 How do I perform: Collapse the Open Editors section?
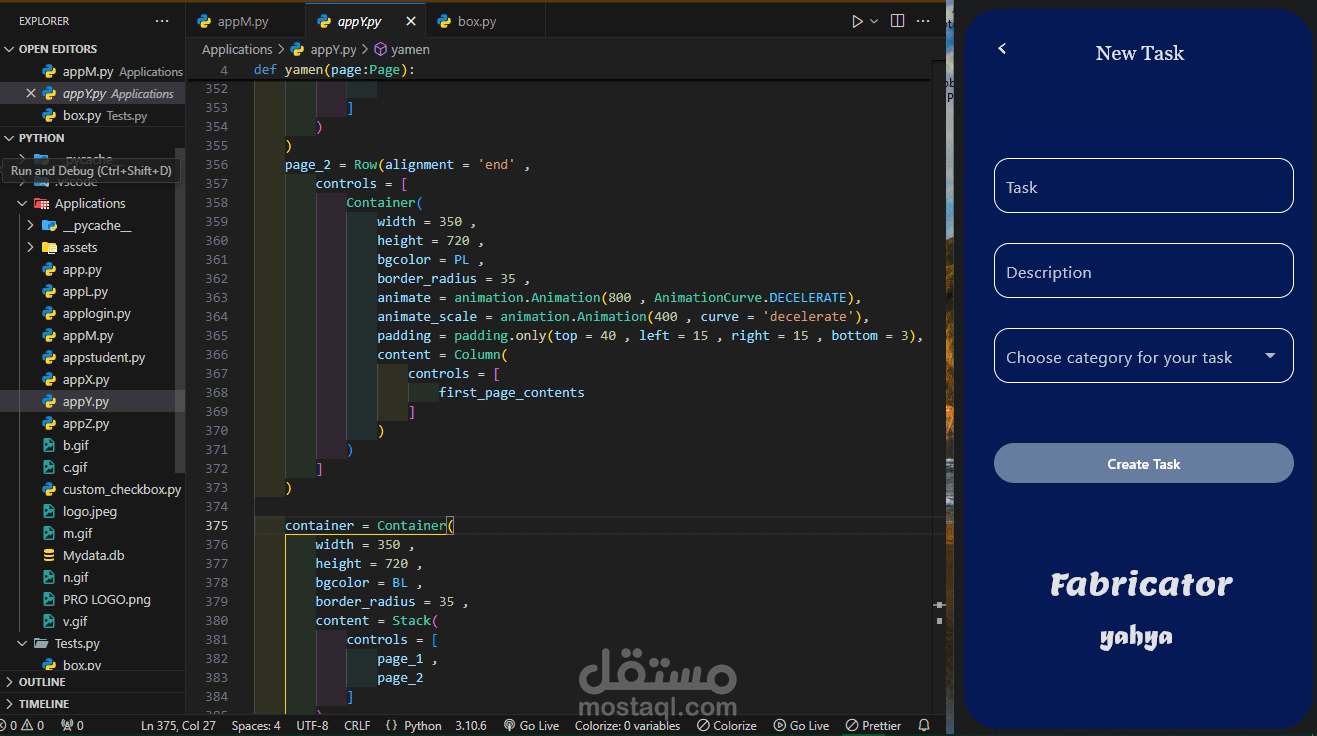[x=58, y=49]
